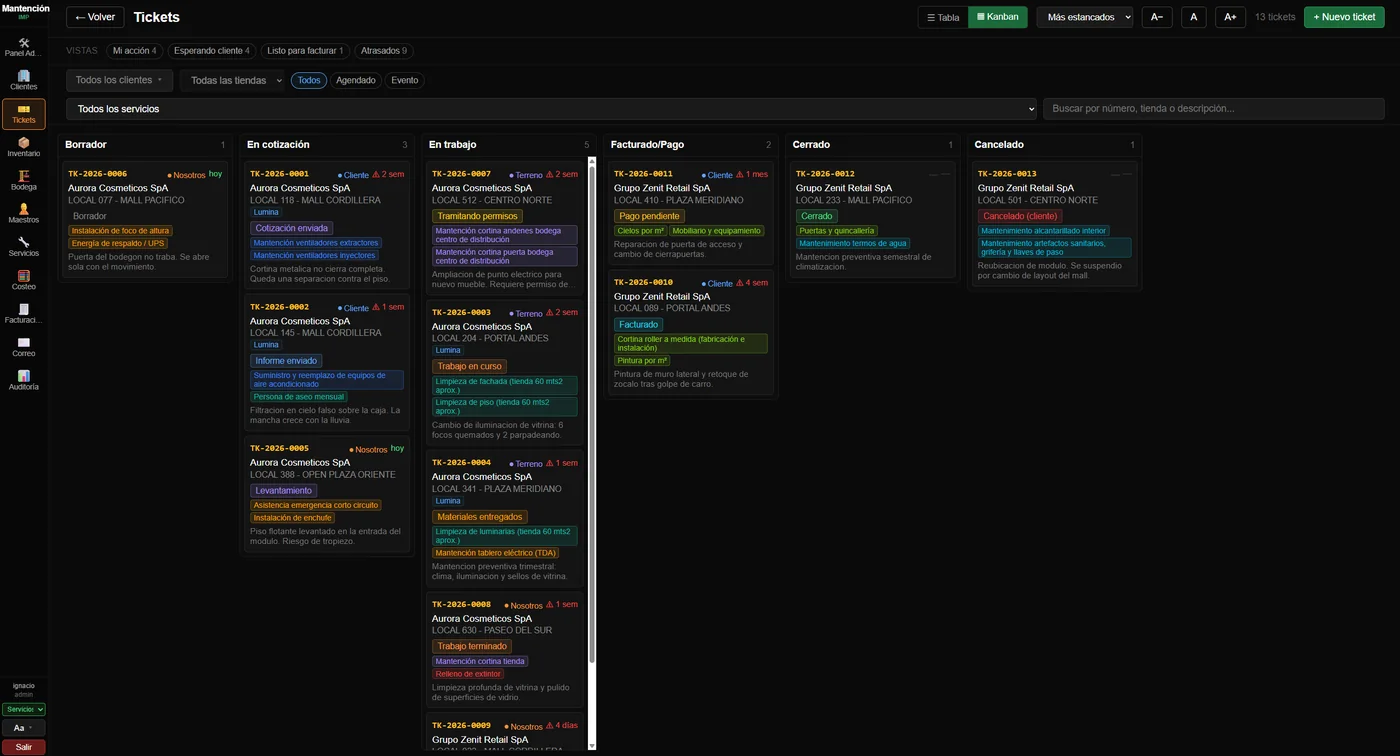Open the Más estancados sort dropdown
Screen dimensions: 1400x756
point(1085,17)
